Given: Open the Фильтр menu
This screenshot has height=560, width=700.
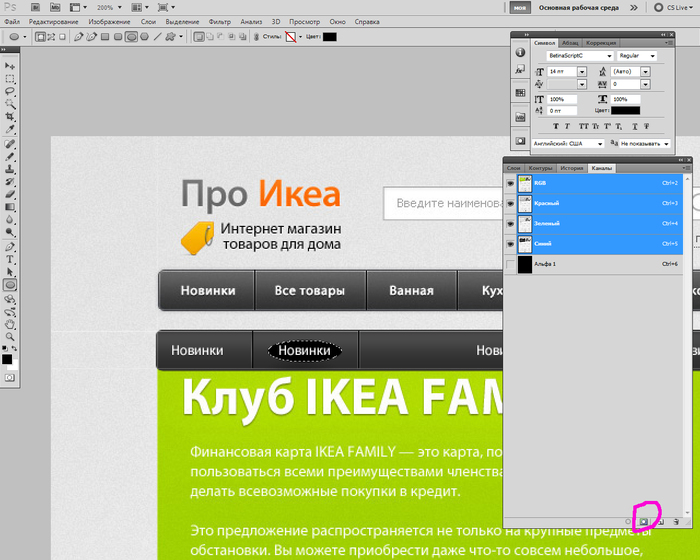Looking at the screenshot, I should coord(220,22).
